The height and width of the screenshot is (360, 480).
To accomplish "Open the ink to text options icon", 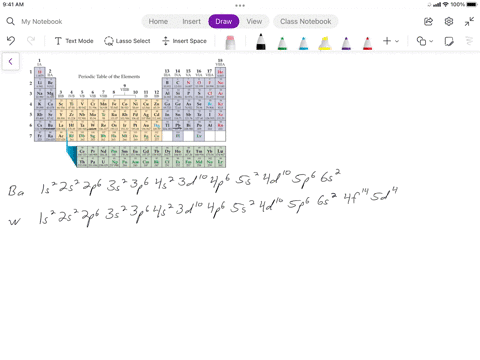I will 469,41.
